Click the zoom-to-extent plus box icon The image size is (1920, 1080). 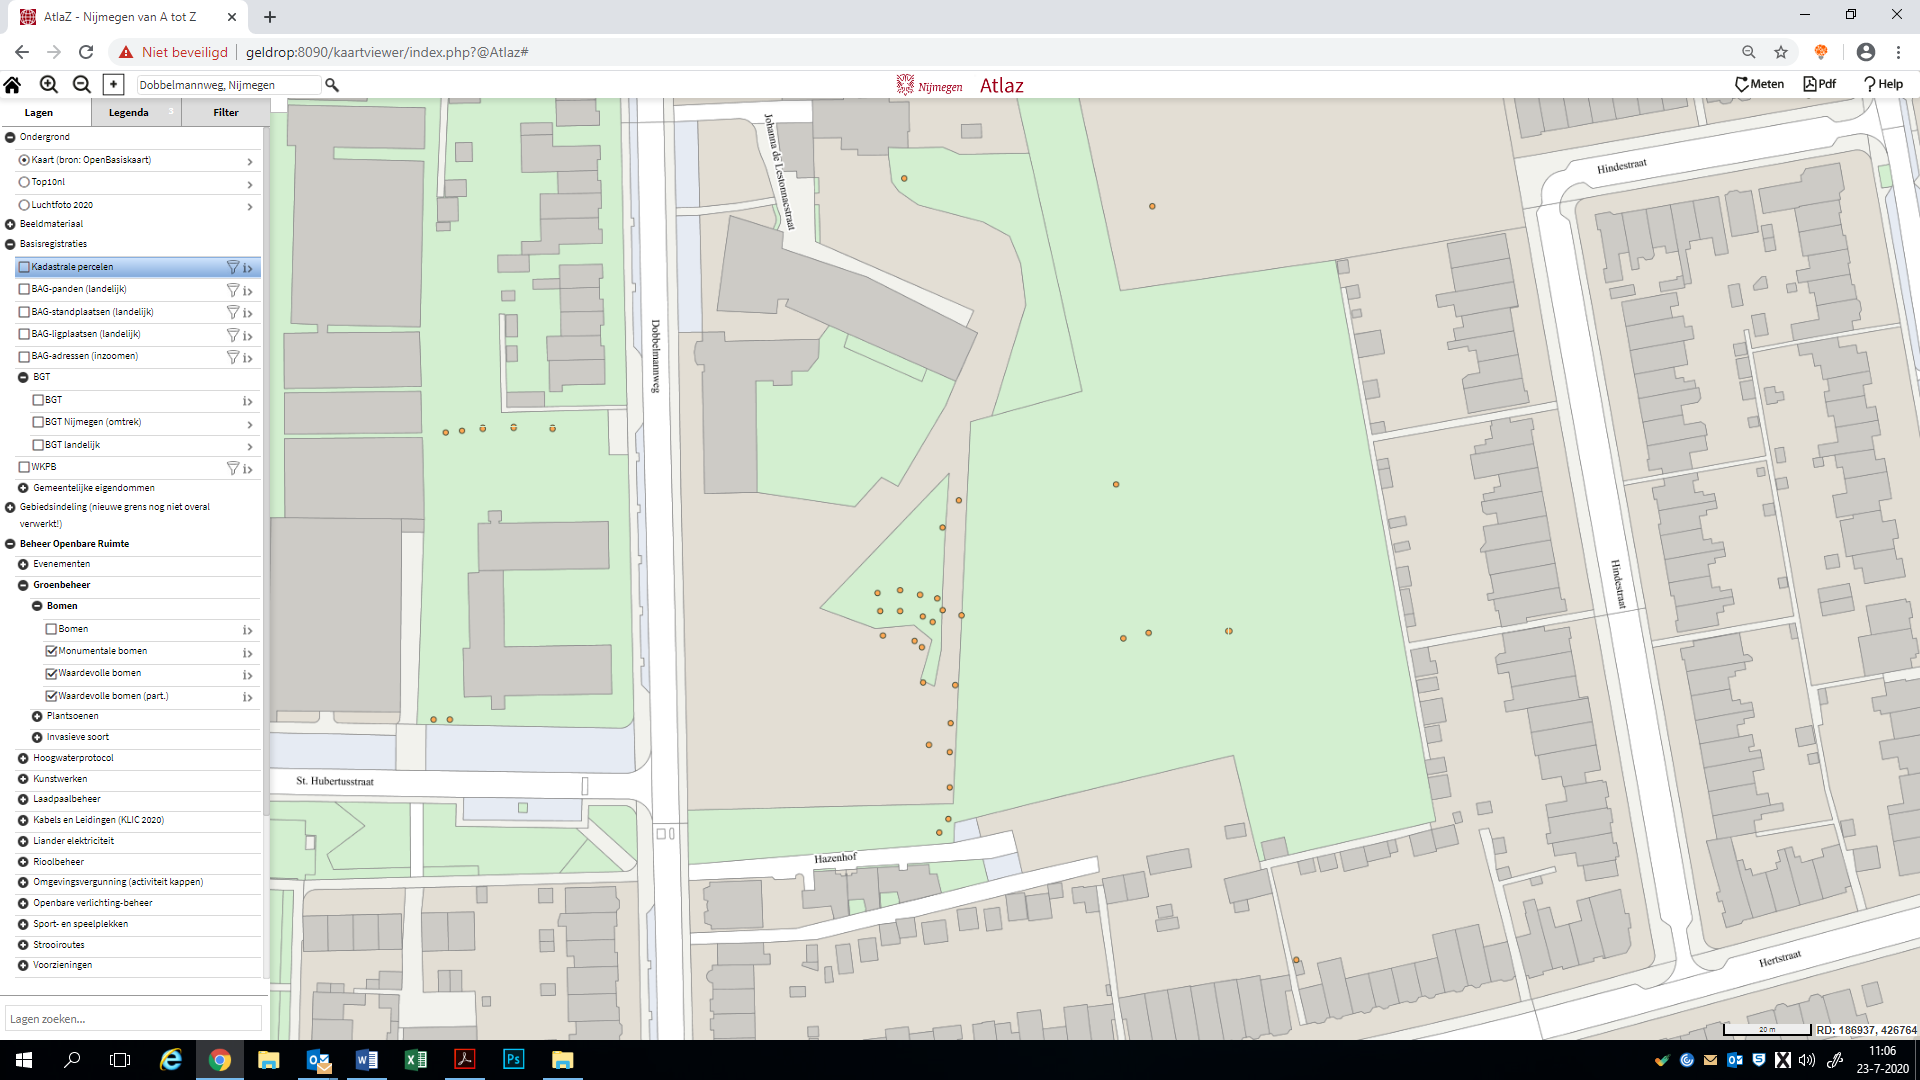113,85
